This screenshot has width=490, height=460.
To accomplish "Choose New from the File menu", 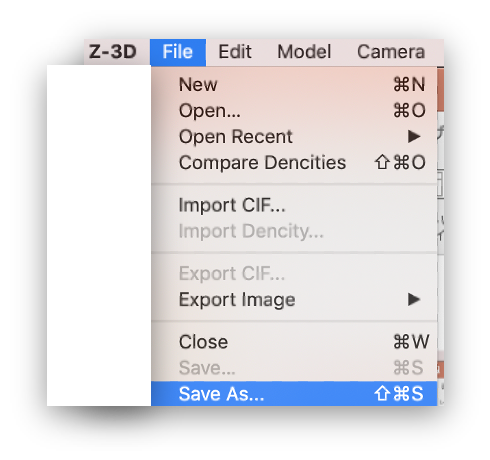I will [x=294, y=84].
